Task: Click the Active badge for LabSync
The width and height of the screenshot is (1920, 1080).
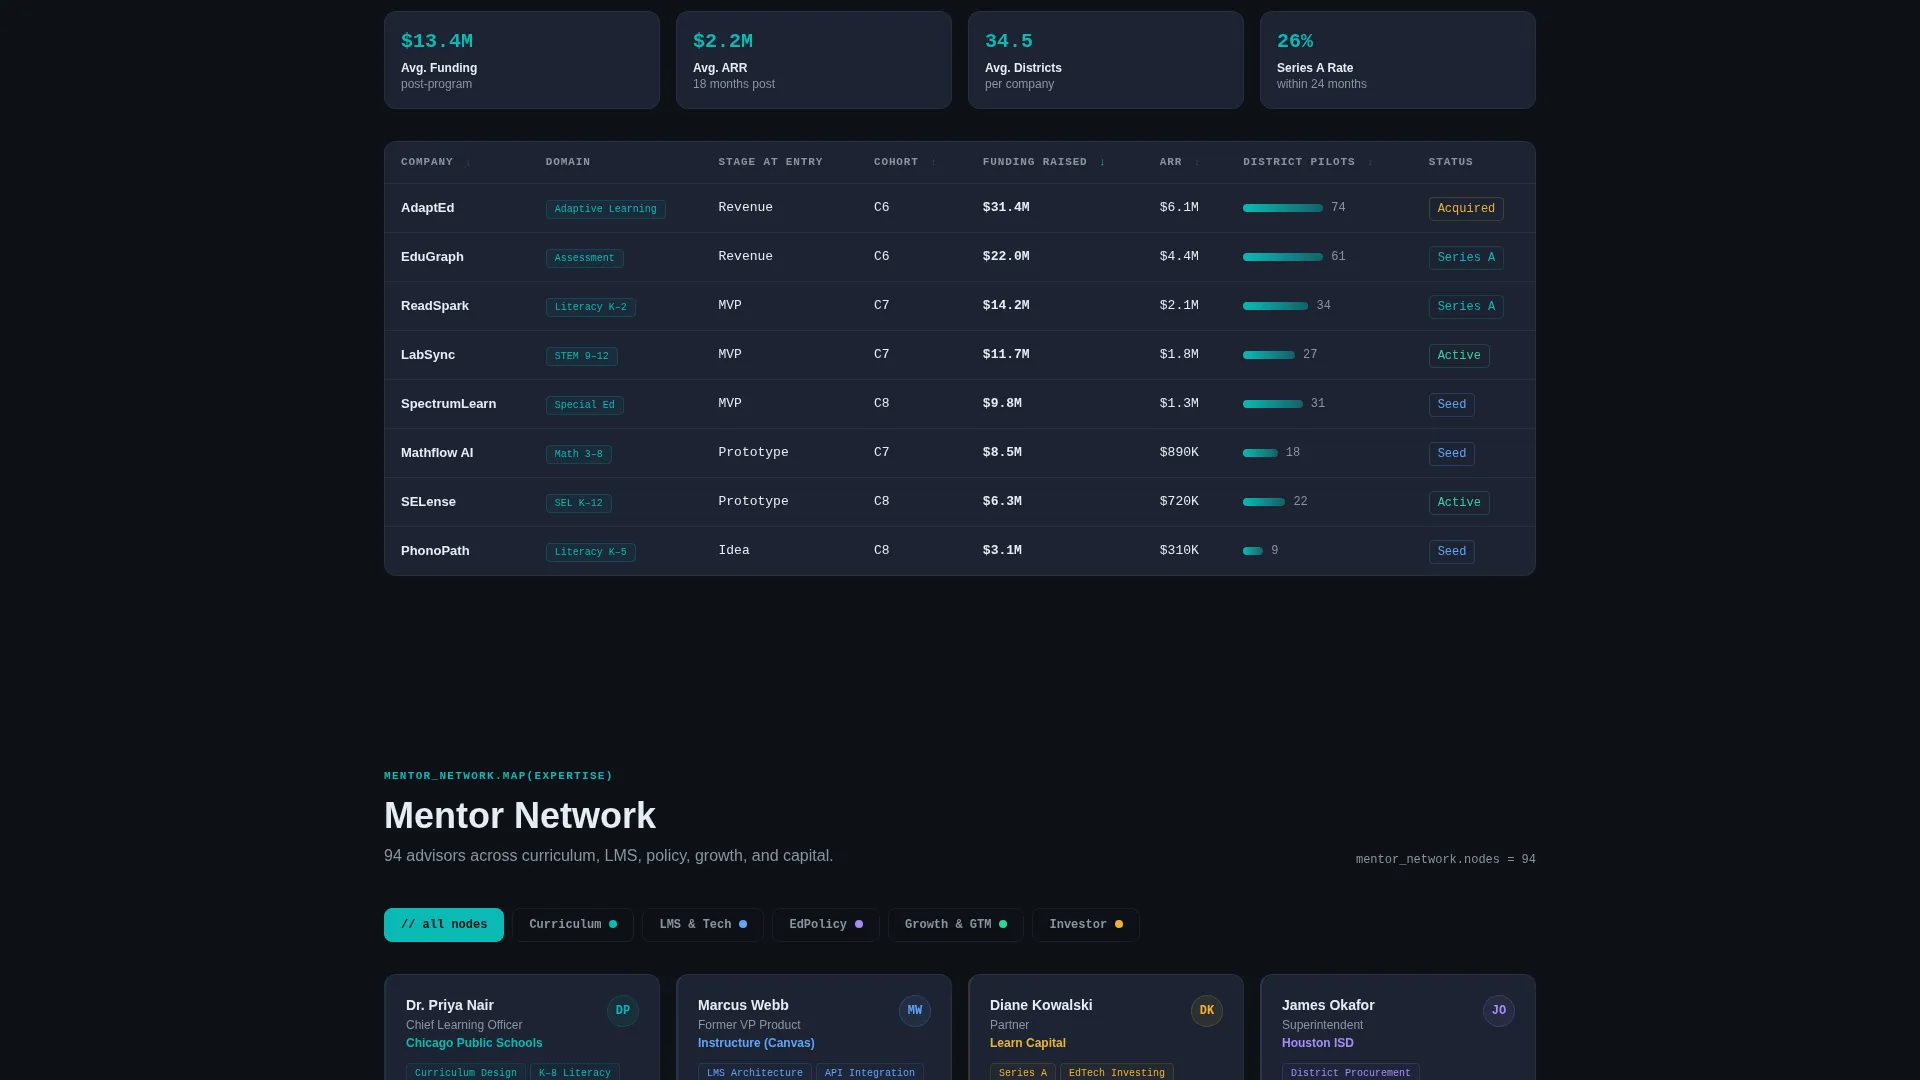Action: coord(1459,356)
